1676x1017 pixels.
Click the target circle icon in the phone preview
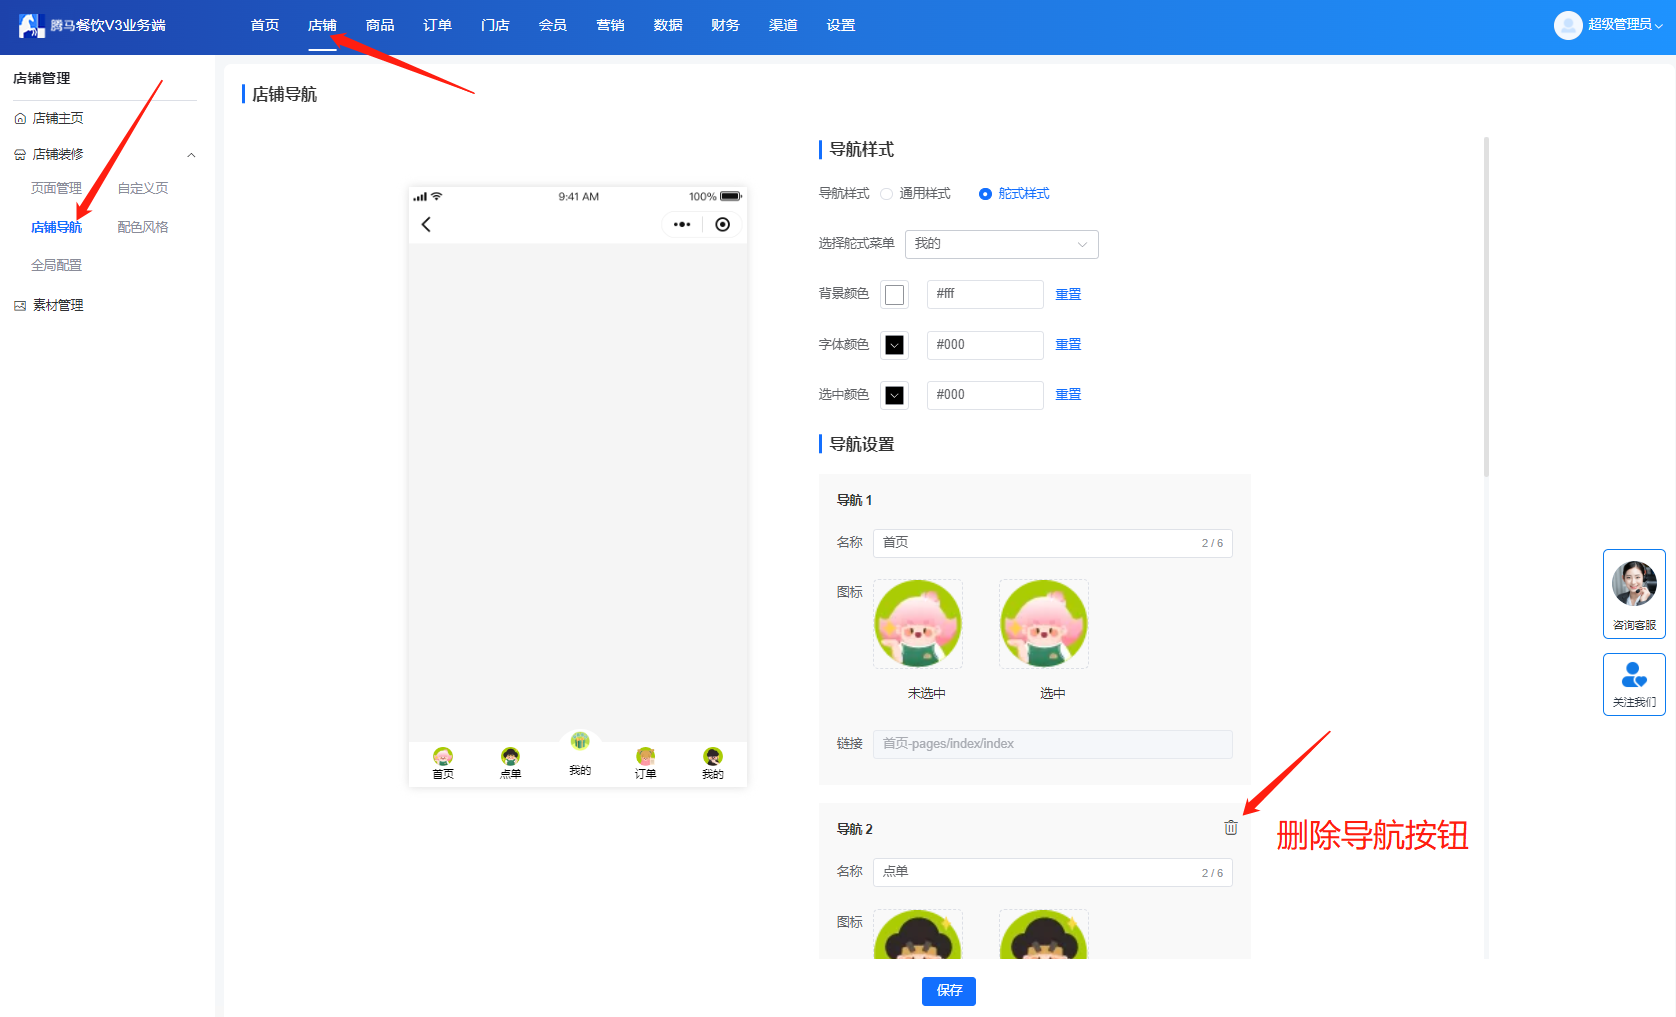(x=723, y=224)
